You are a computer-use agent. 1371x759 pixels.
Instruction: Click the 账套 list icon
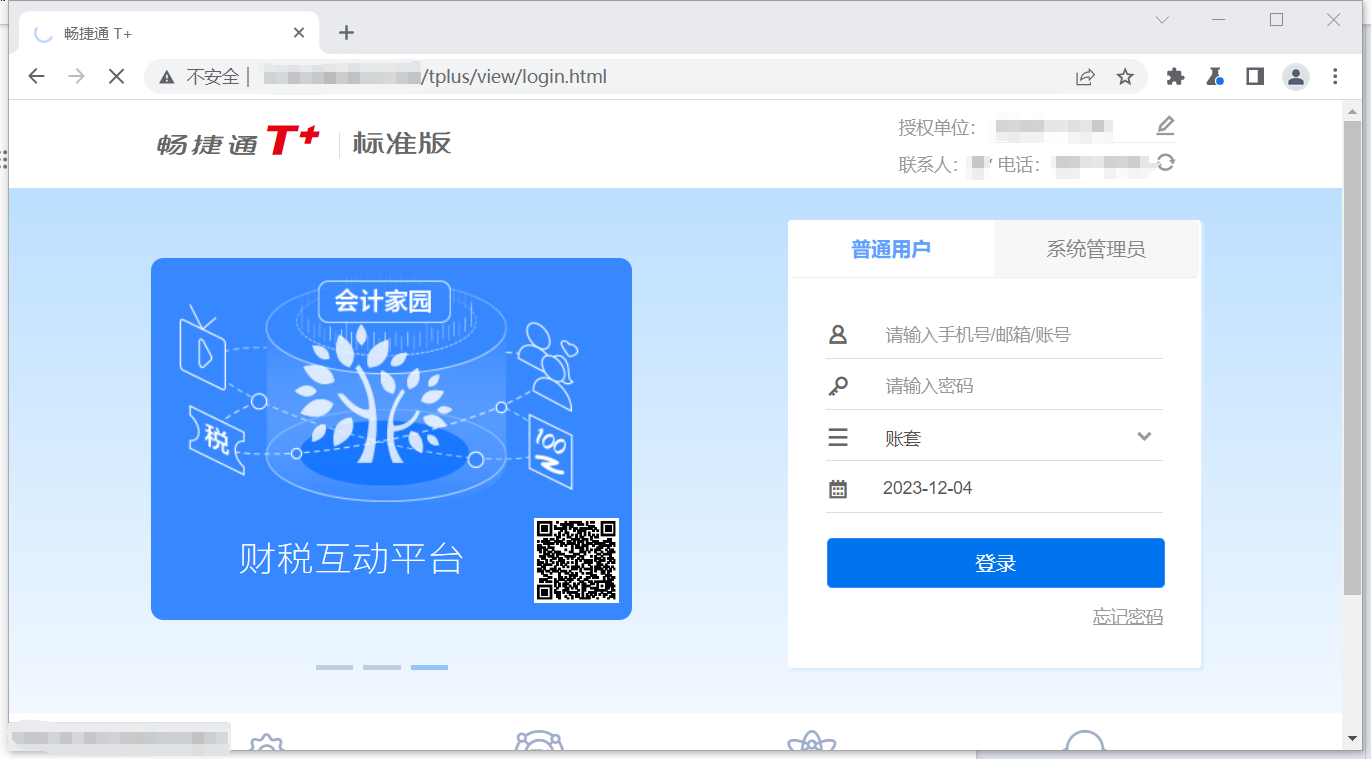pyautogui.click(x=838, y=438)
